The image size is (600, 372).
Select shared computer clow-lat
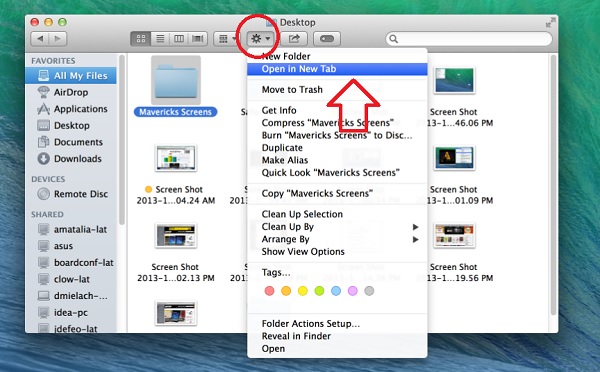point(71,279)
